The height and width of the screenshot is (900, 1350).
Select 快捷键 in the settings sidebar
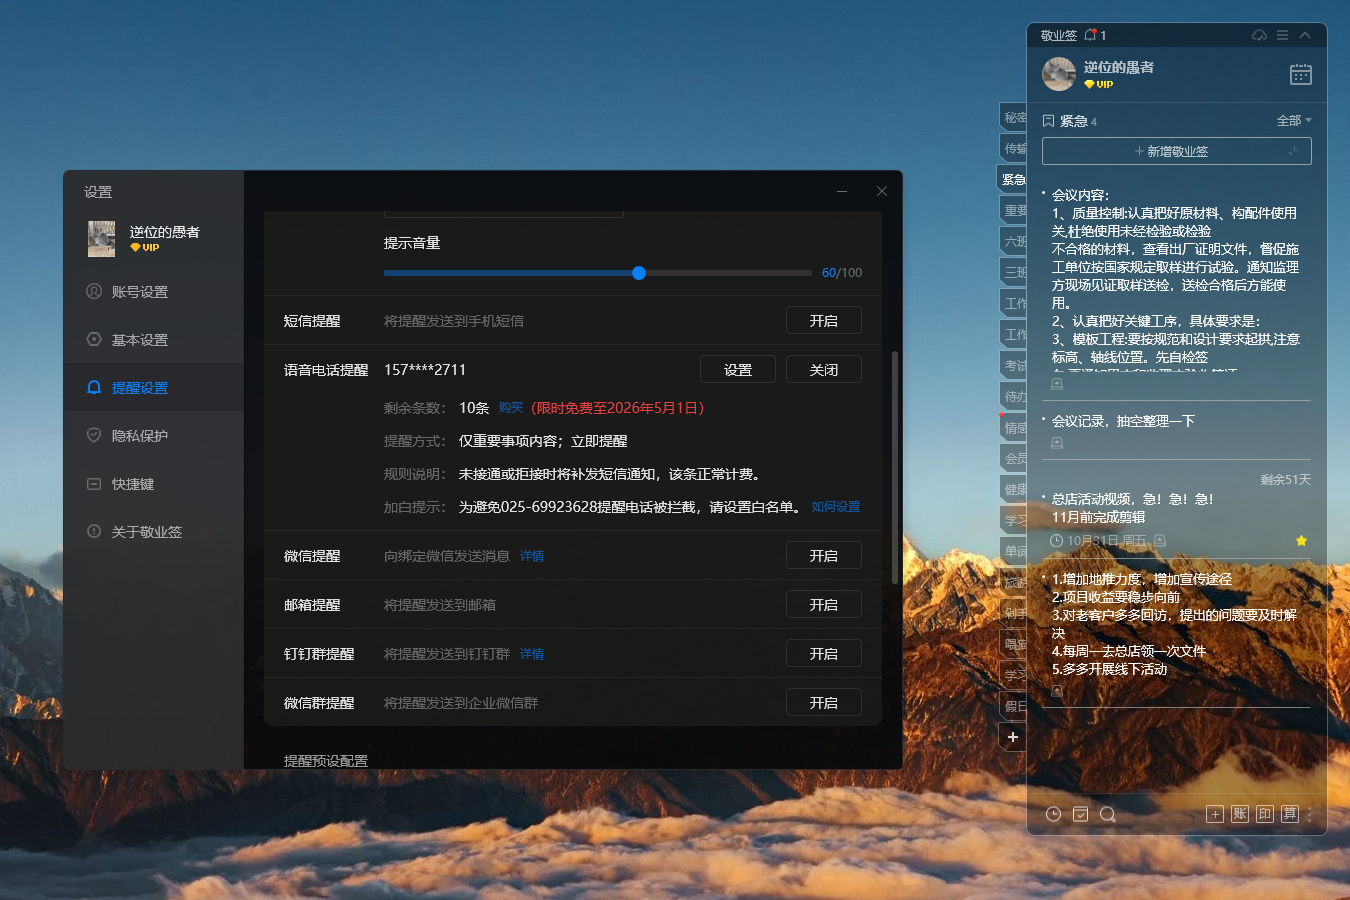(132, 484)
